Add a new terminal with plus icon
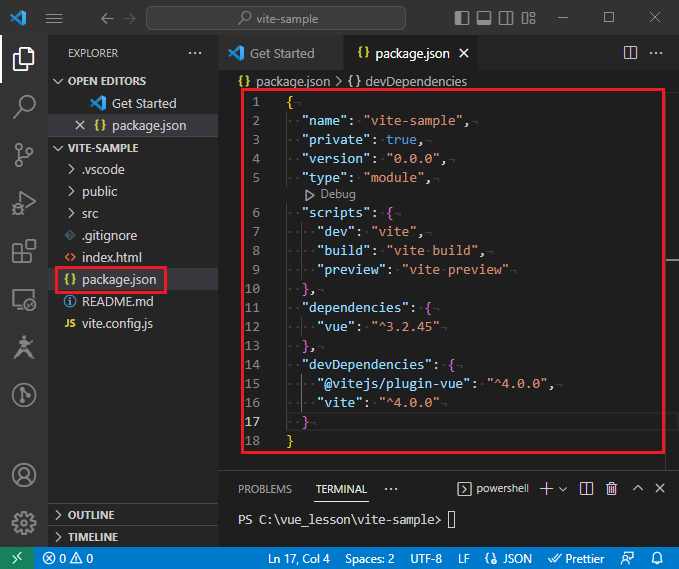This screenshot has height=569, width=679. [546, 488]
